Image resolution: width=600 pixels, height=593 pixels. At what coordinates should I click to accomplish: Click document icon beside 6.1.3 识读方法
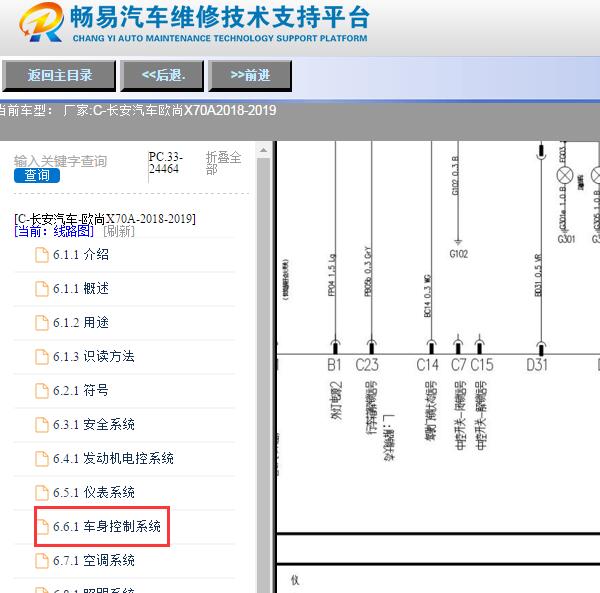click(42, 357)
